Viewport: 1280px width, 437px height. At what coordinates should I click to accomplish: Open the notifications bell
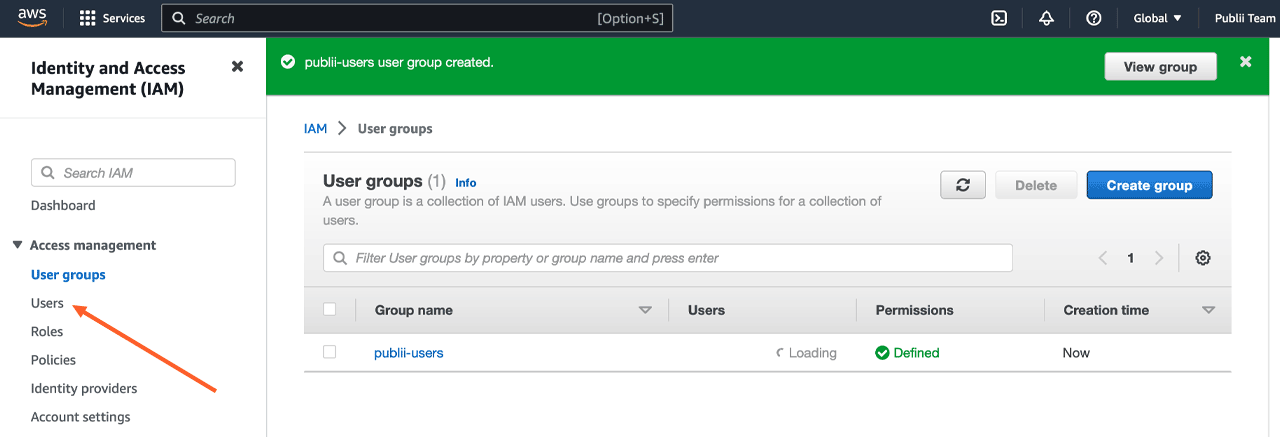click(1046, 18)
